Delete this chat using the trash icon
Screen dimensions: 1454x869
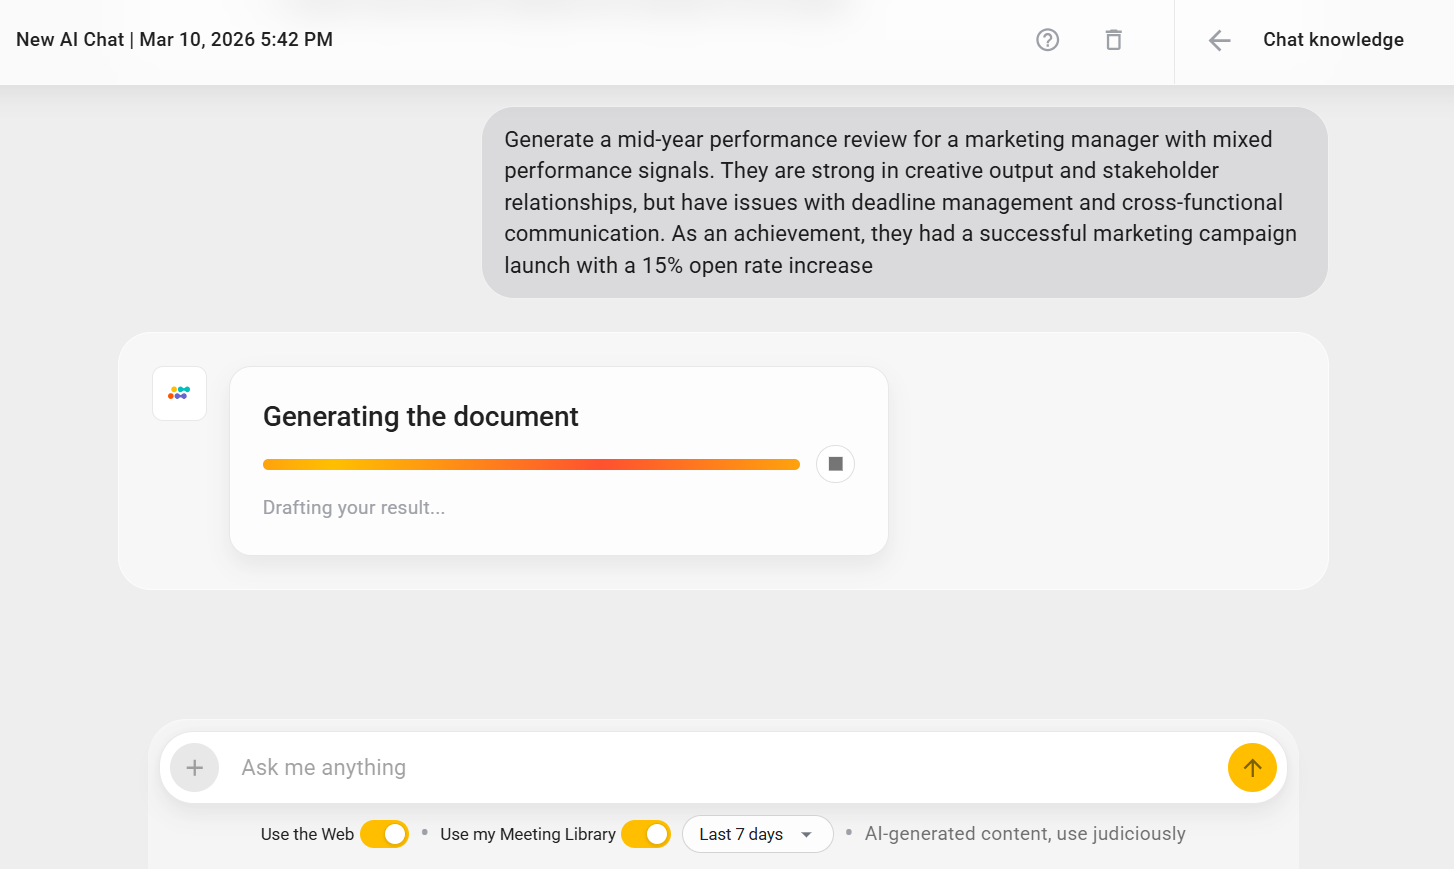1113,40
